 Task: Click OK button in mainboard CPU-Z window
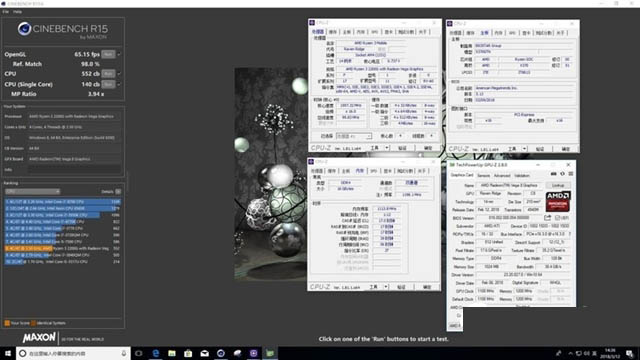point(565,149)
